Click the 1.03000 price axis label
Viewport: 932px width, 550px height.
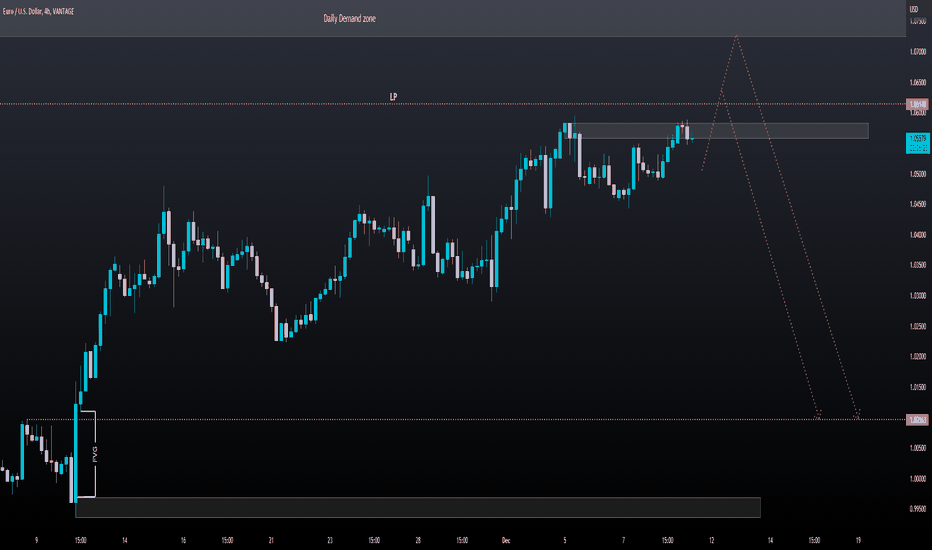(x=918, y=296)
